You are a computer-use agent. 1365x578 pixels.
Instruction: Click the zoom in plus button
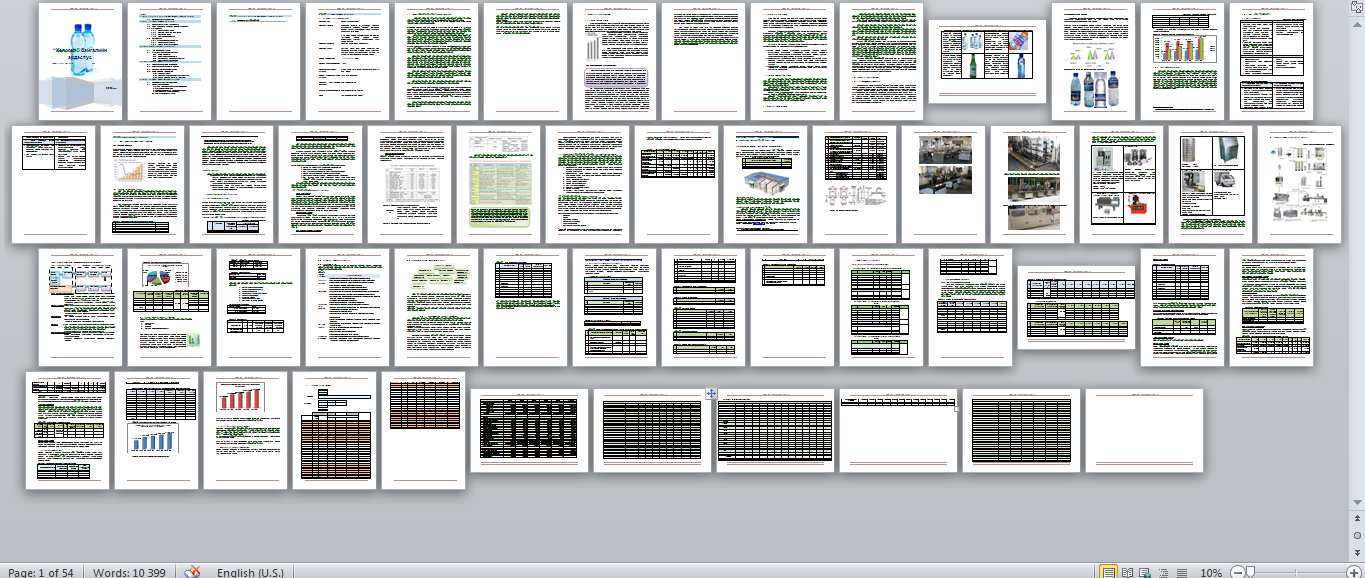pos(1354,572)
